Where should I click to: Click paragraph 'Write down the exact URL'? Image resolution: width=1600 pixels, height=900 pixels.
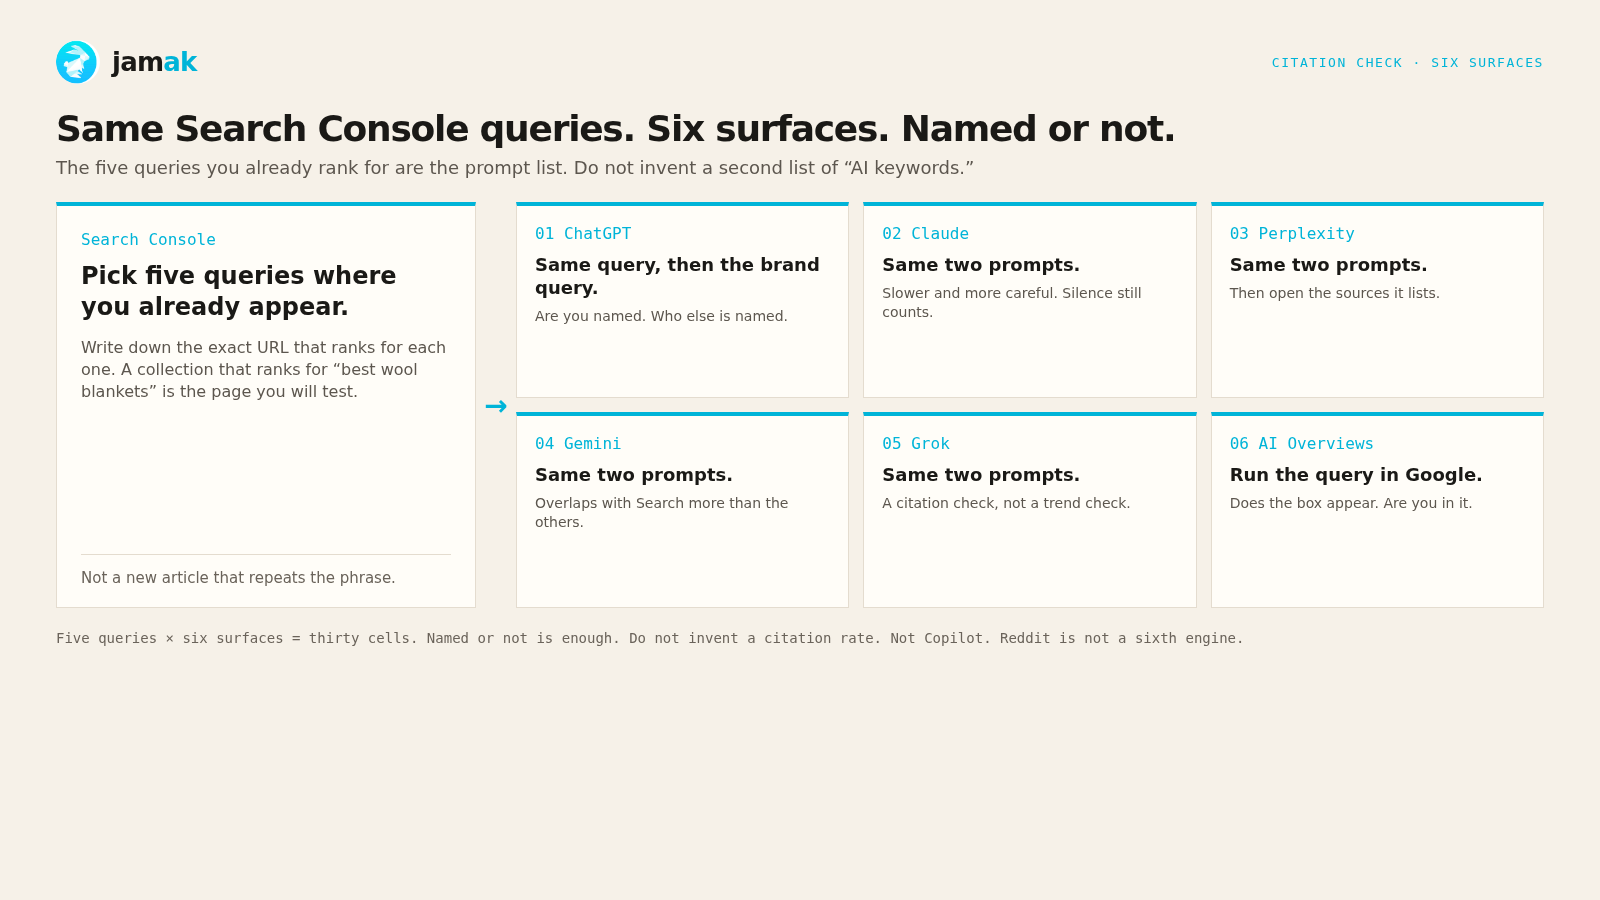point(264,370)
